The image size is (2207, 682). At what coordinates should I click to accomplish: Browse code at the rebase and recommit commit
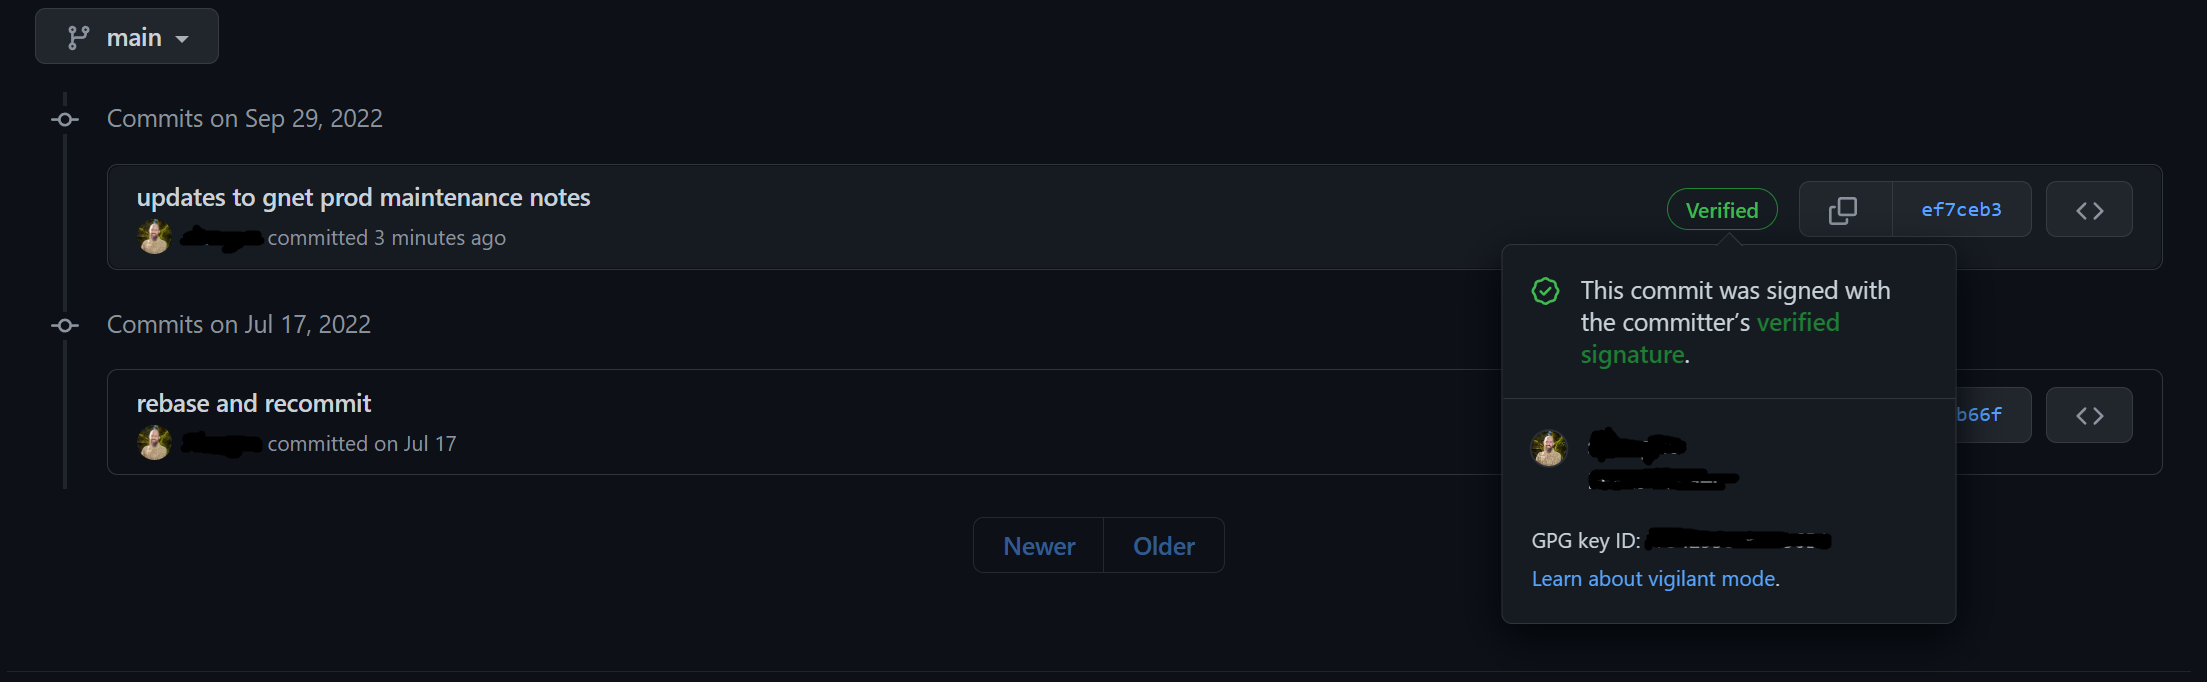(2088, 415)
